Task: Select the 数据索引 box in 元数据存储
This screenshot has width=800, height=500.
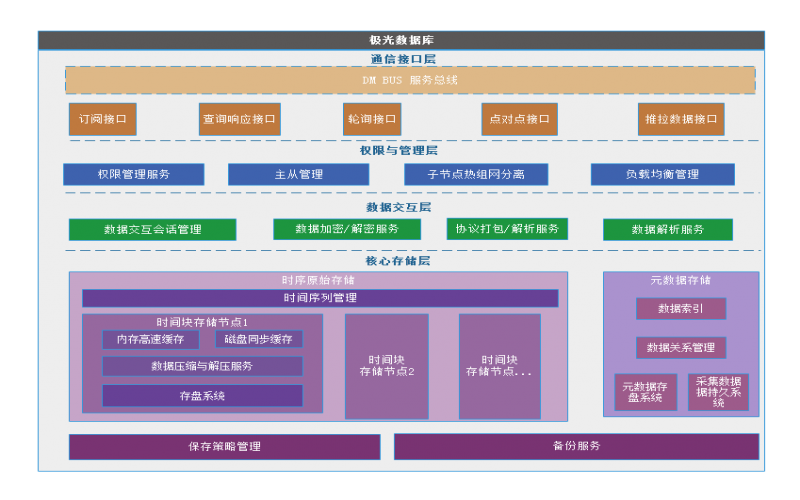Action: (680, 309)
